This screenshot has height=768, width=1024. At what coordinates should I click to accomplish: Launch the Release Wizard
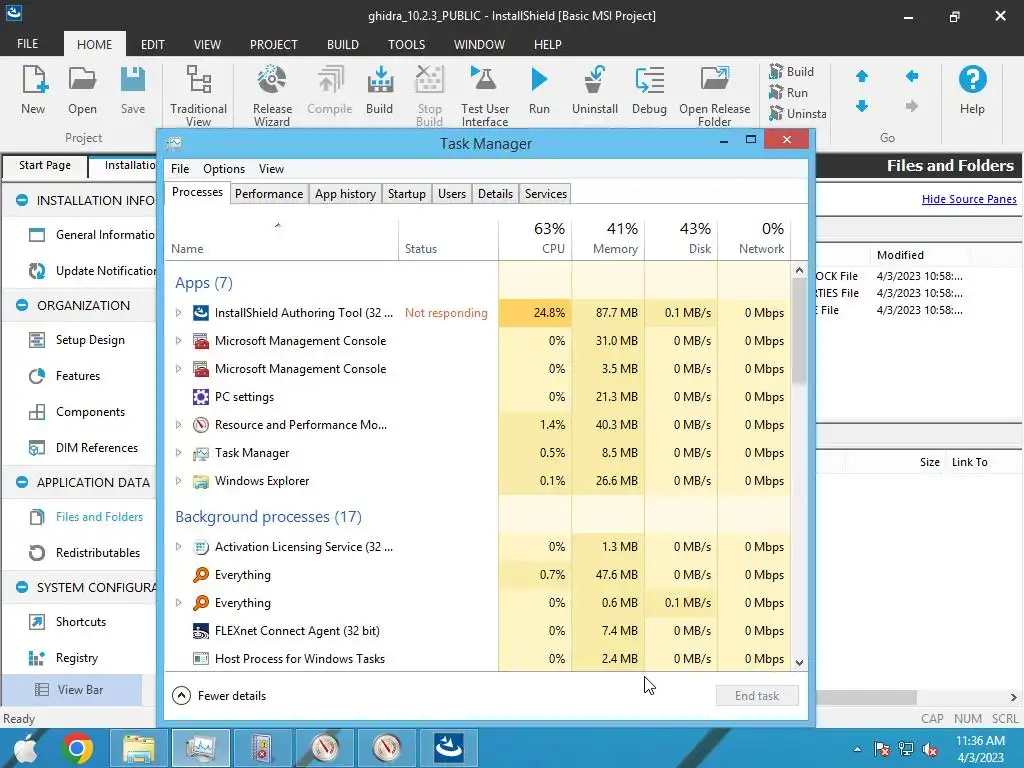pos(272,96)
